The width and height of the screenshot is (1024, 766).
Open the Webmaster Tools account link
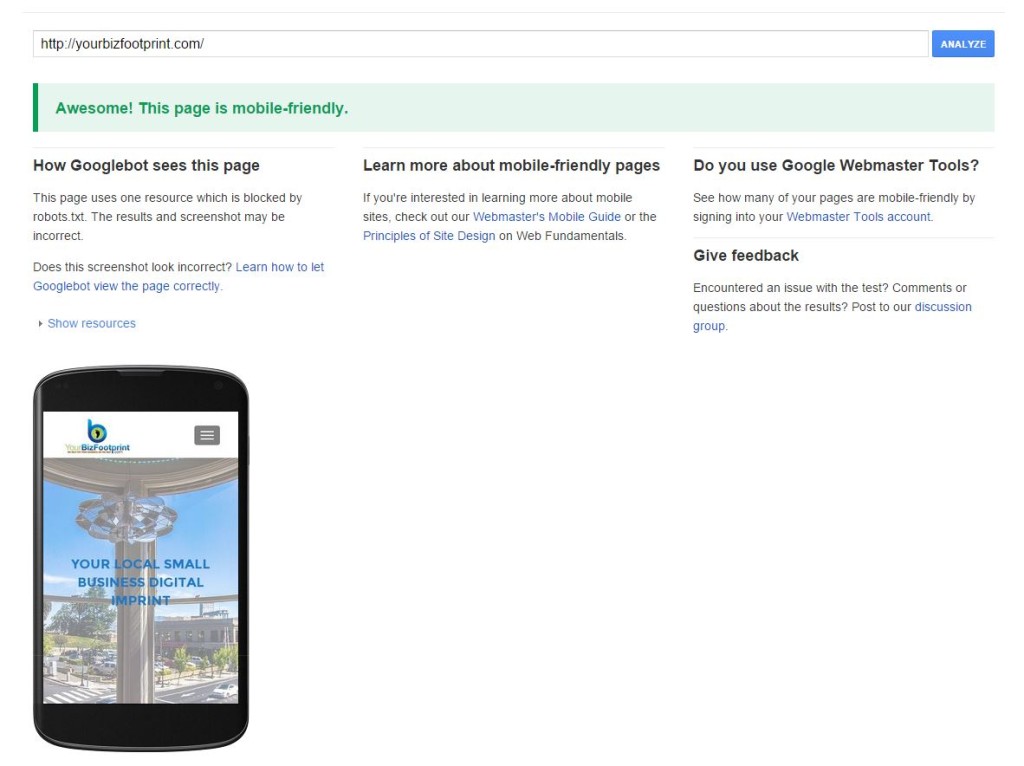pos(859,217)
